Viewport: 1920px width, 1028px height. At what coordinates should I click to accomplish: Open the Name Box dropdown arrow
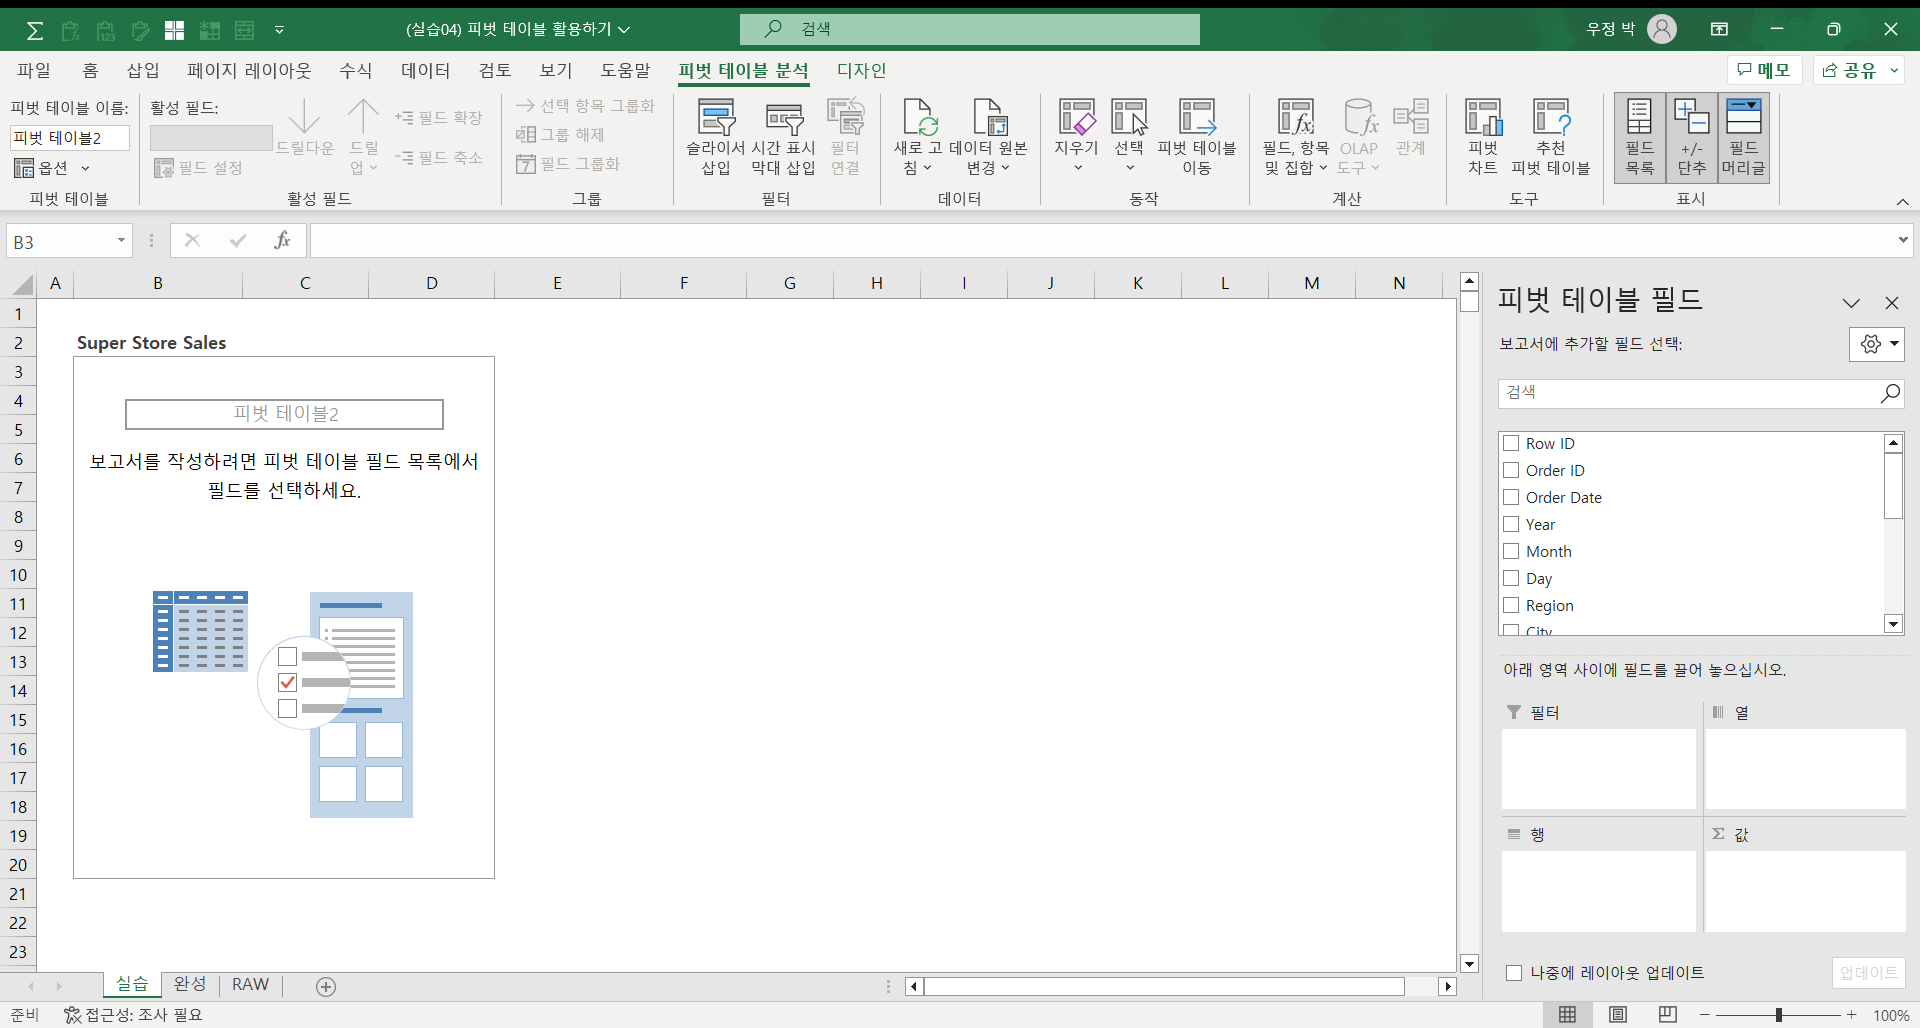121,240
